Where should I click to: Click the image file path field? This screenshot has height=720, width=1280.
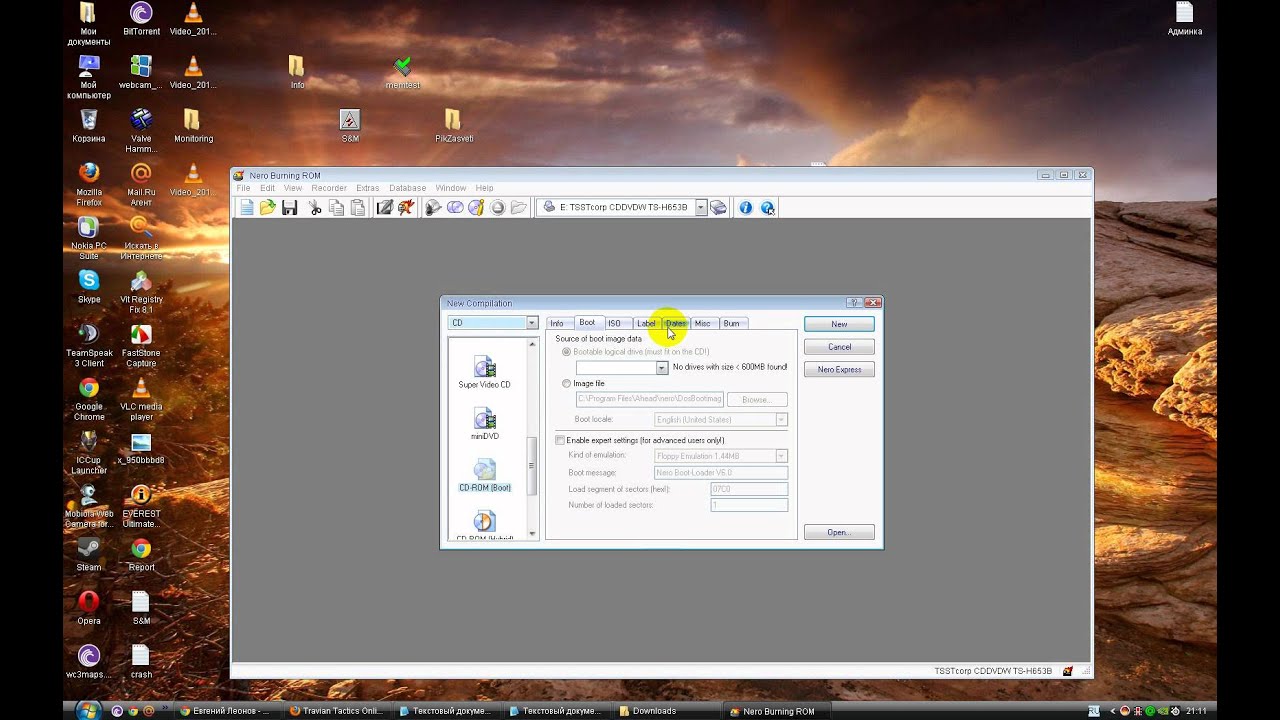[x=649, y=400]
